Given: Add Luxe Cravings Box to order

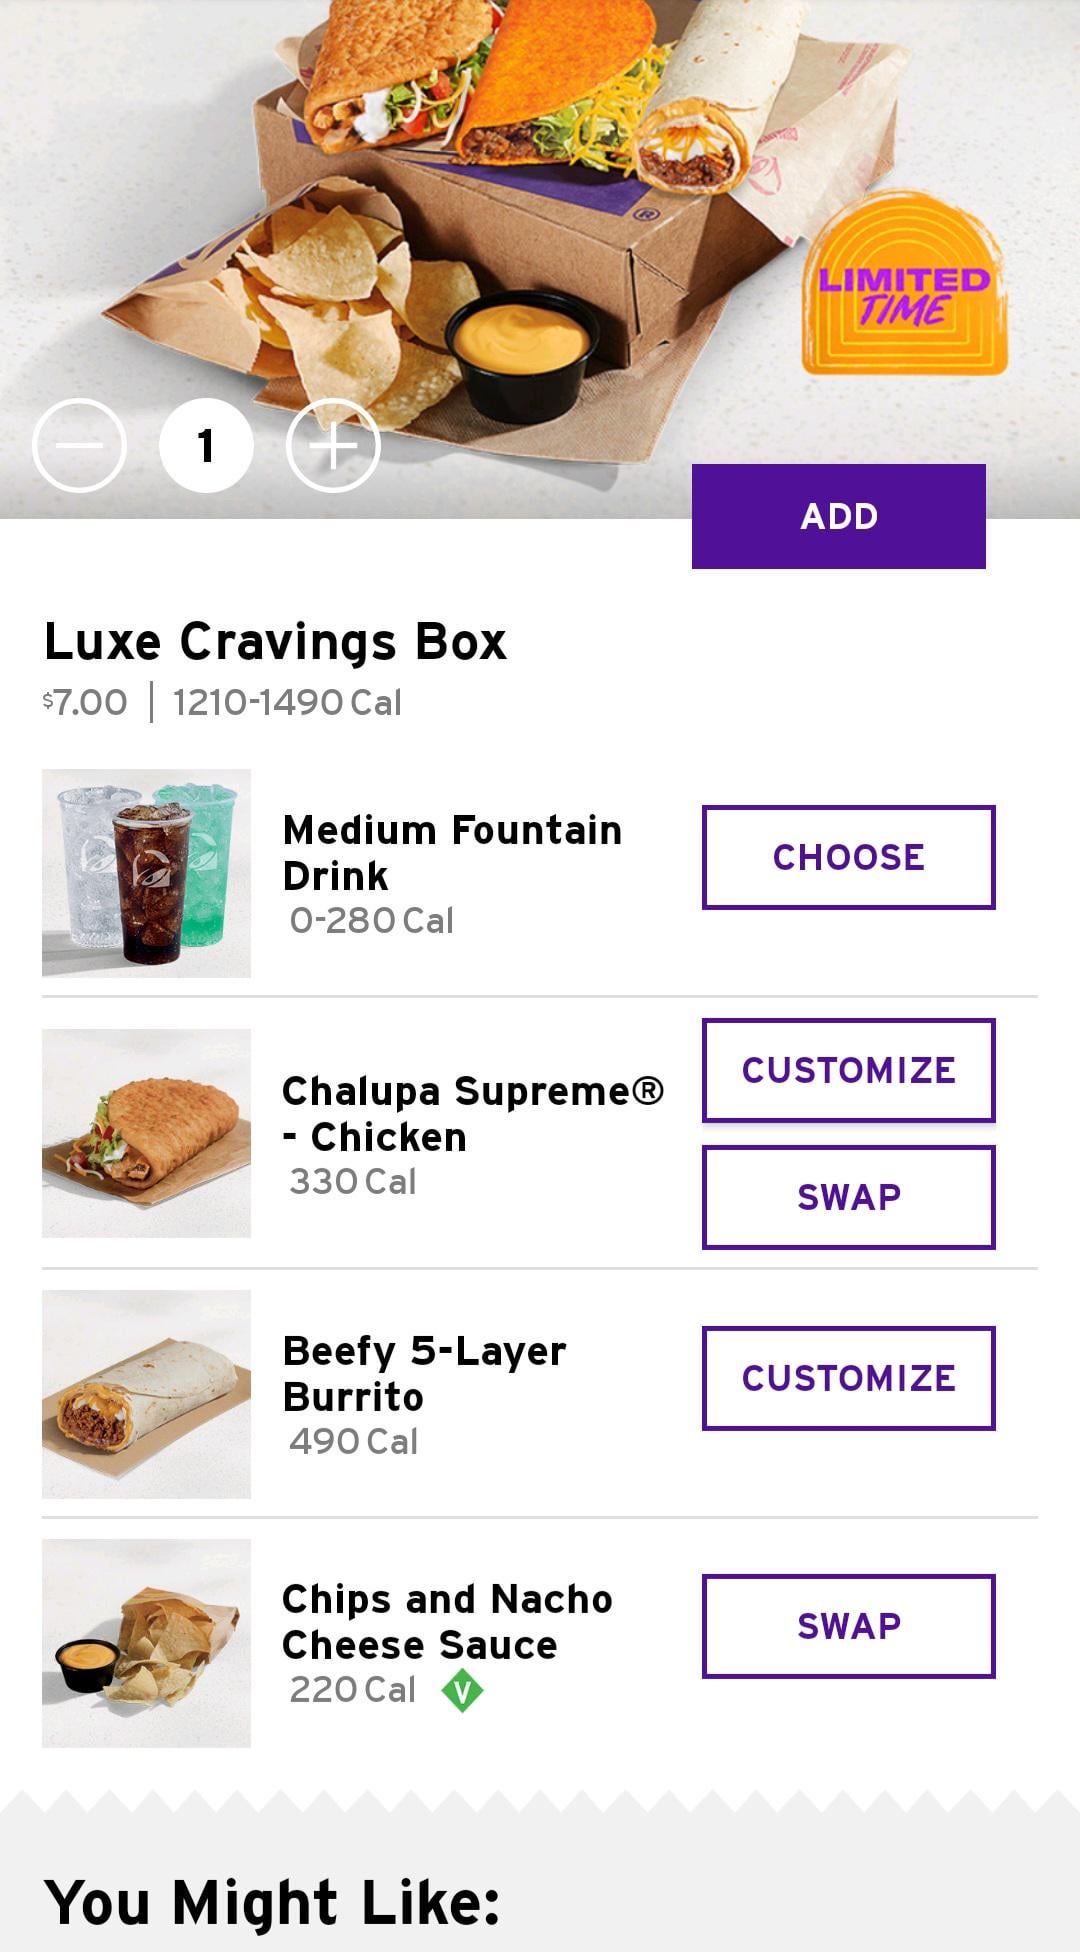Looking at the screenshot, I should [x=838, y=516].
